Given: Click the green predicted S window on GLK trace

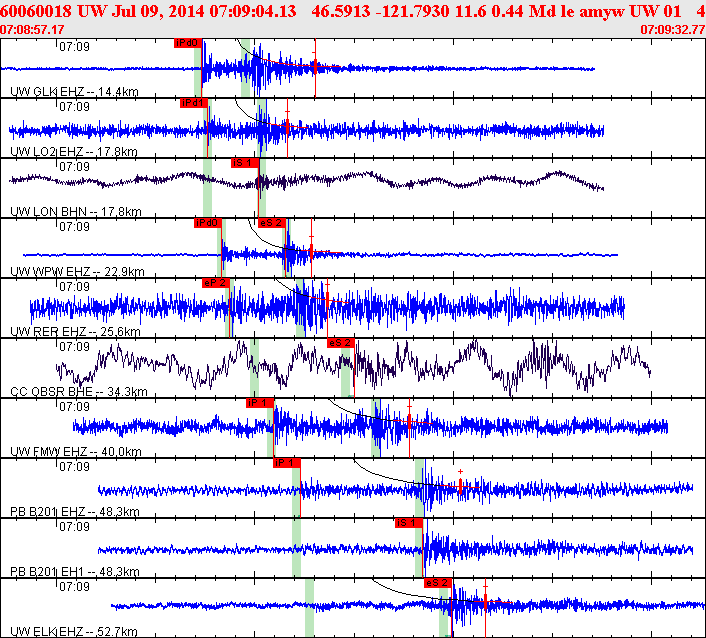Looking at the screenshot, I should pyautogui.click(x=245, y=68).
